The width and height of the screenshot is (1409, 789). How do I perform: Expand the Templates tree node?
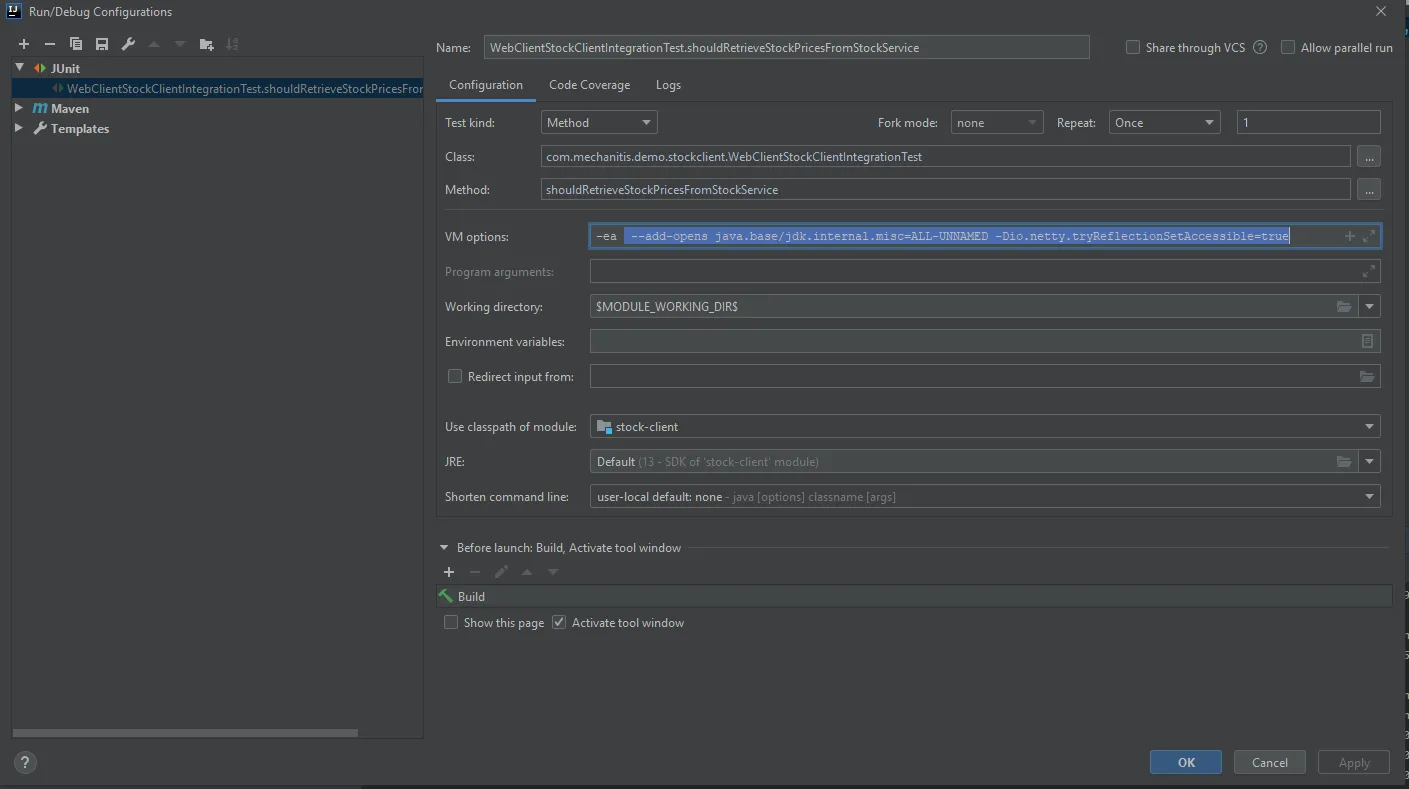pyautogui.click(x=19, y=128)
